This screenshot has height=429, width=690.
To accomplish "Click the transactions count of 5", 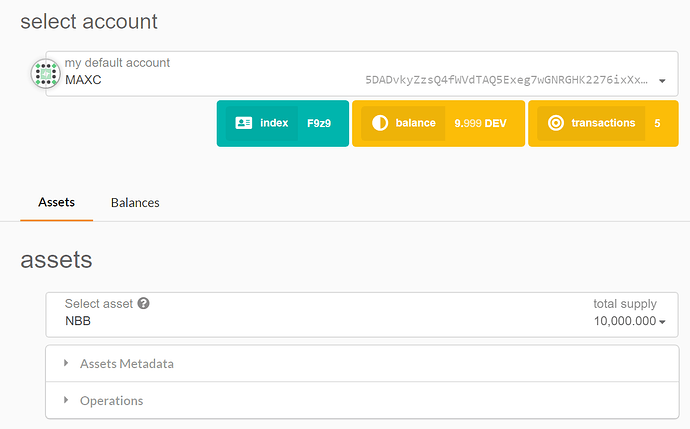I will point(657,123).
